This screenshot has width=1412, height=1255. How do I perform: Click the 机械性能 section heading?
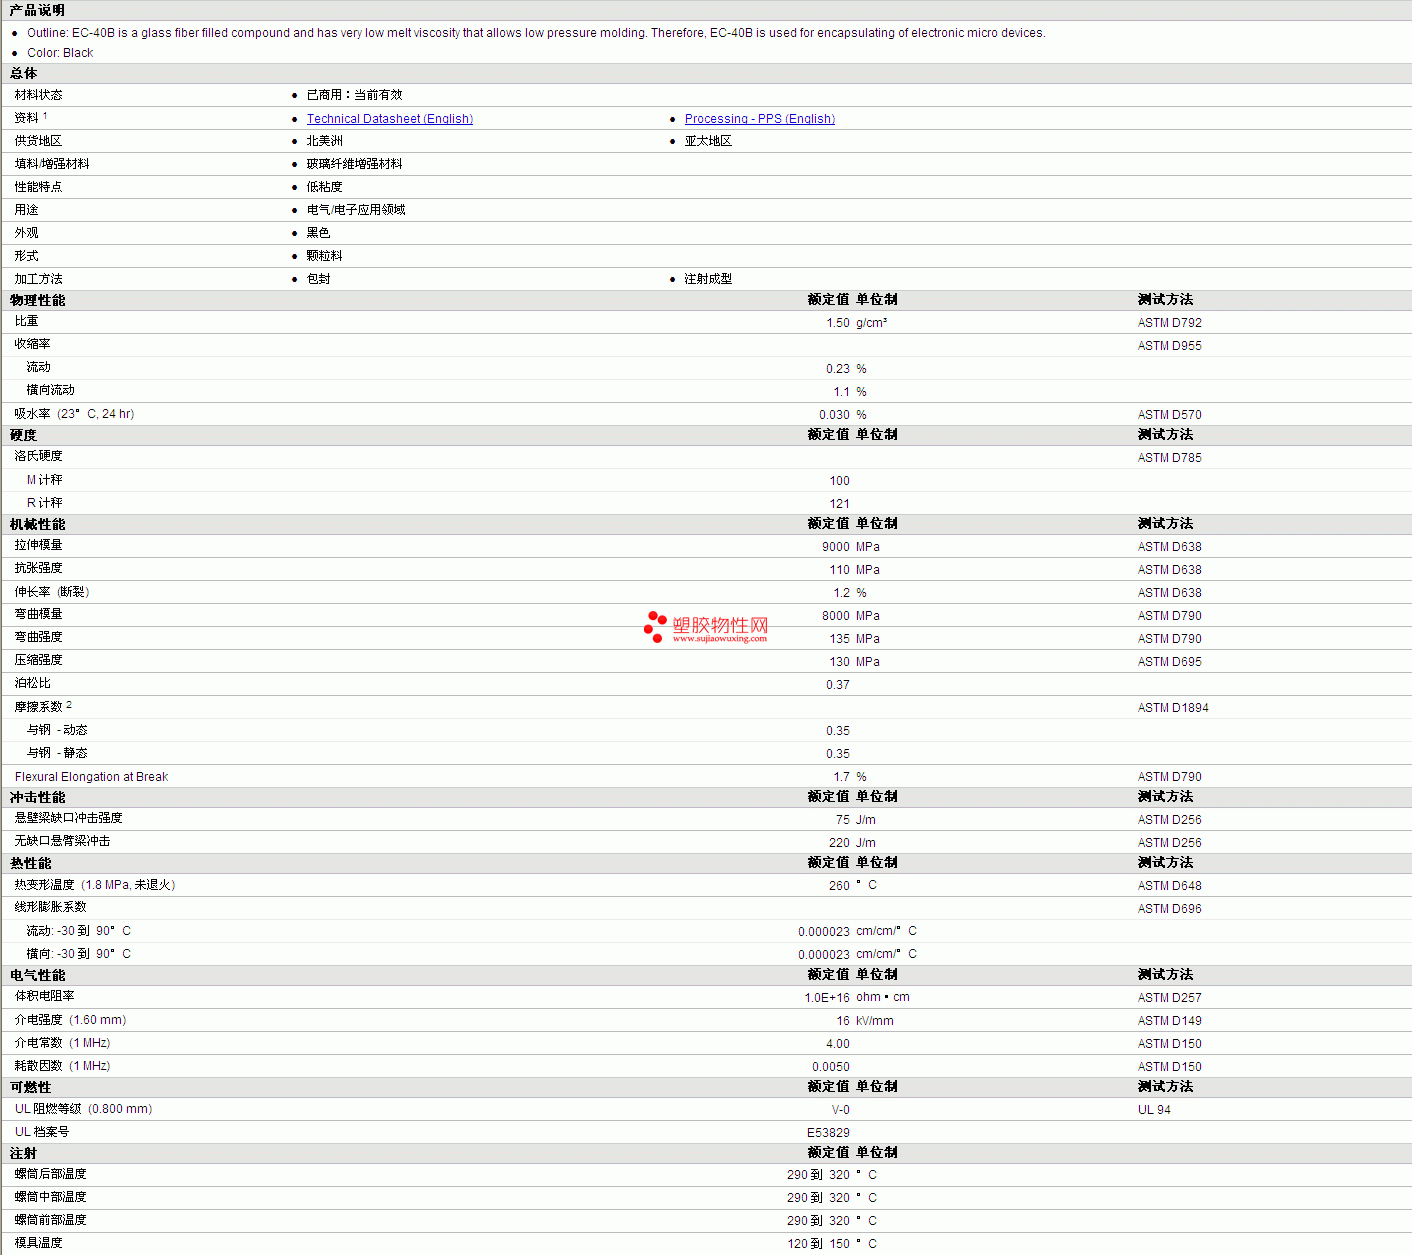point(38,524)
